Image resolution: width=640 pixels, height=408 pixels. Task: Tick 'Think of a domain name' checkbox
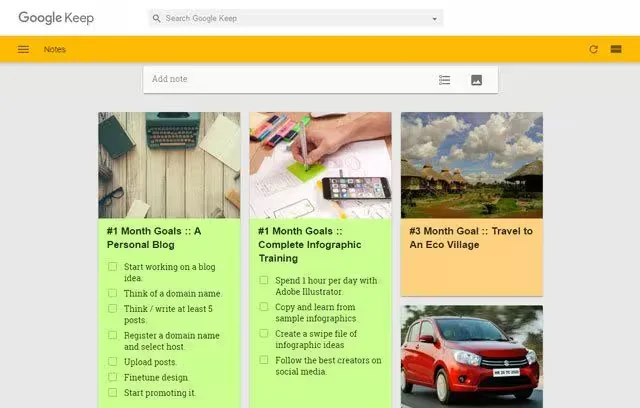tap(113, 294)
